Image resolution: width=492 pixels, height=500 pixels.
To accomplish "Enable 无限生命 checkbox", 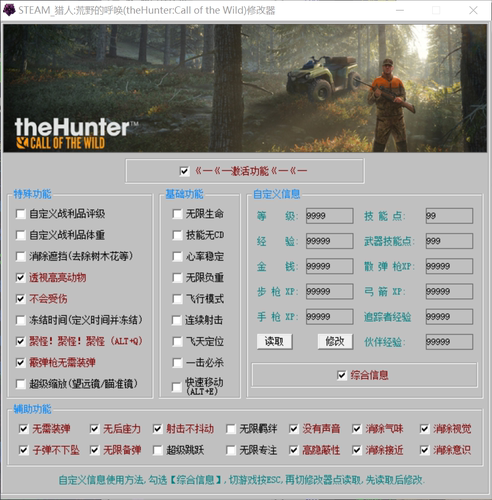I will [x=177, y=214].
